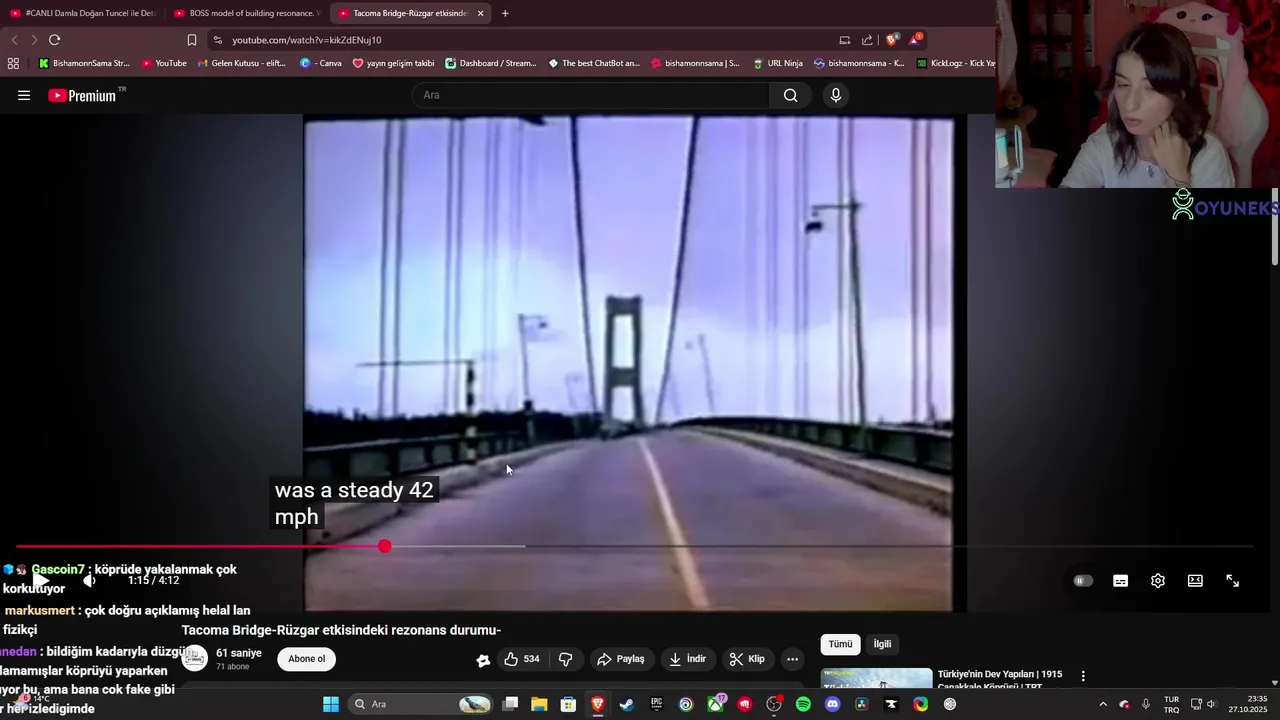Open the Canva bookmark
Viewport: 1280px width, 720px height.
click(321, 63)
